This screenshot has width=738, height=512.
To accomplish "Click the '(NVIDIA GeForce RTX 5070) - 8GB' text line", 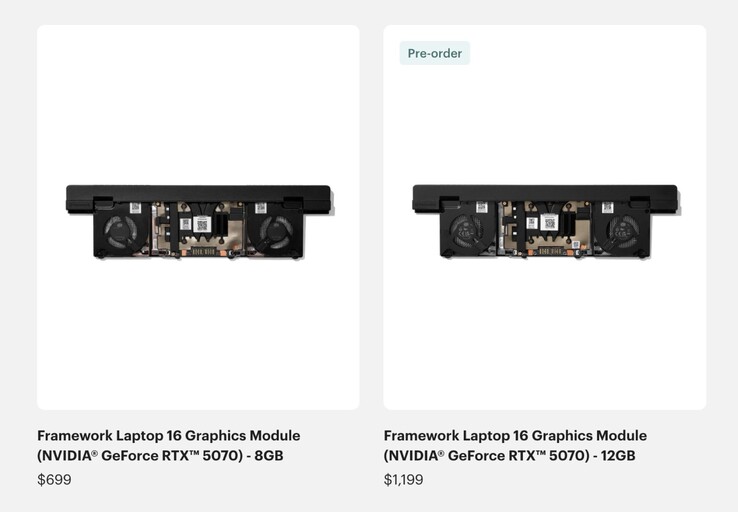I will click(160, 456).
